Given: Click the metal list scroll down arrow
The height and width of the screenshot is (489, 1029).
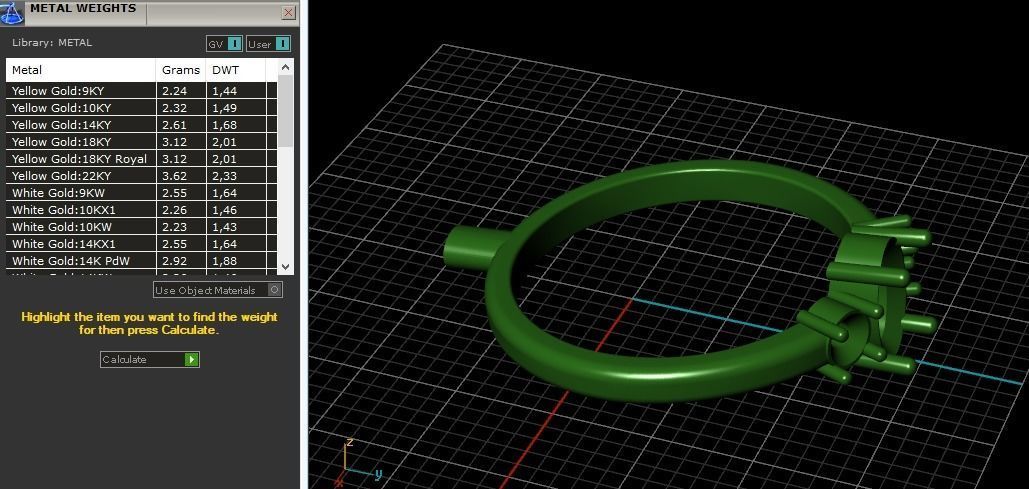Looking at the screenshot, I should [x=285, y=266].
